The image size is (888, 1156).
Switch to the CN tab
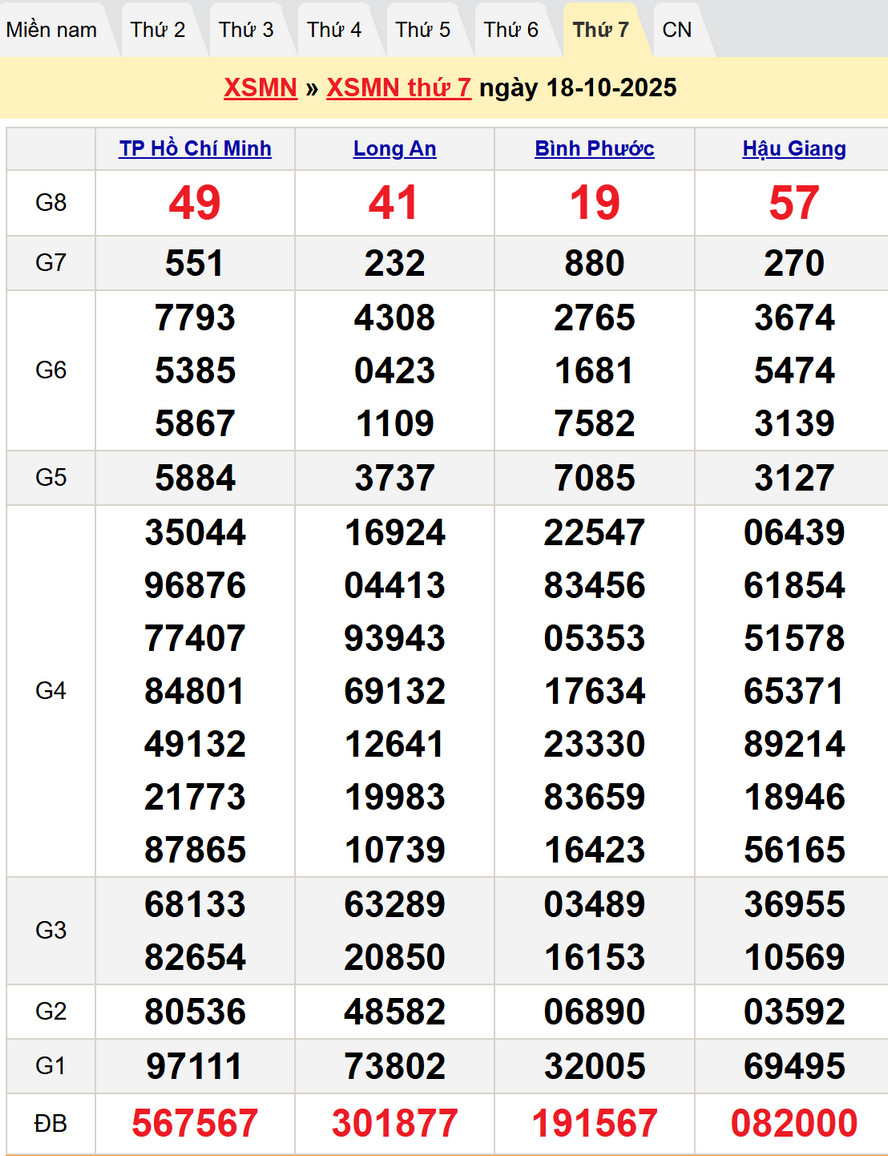(x=677, y=30)
